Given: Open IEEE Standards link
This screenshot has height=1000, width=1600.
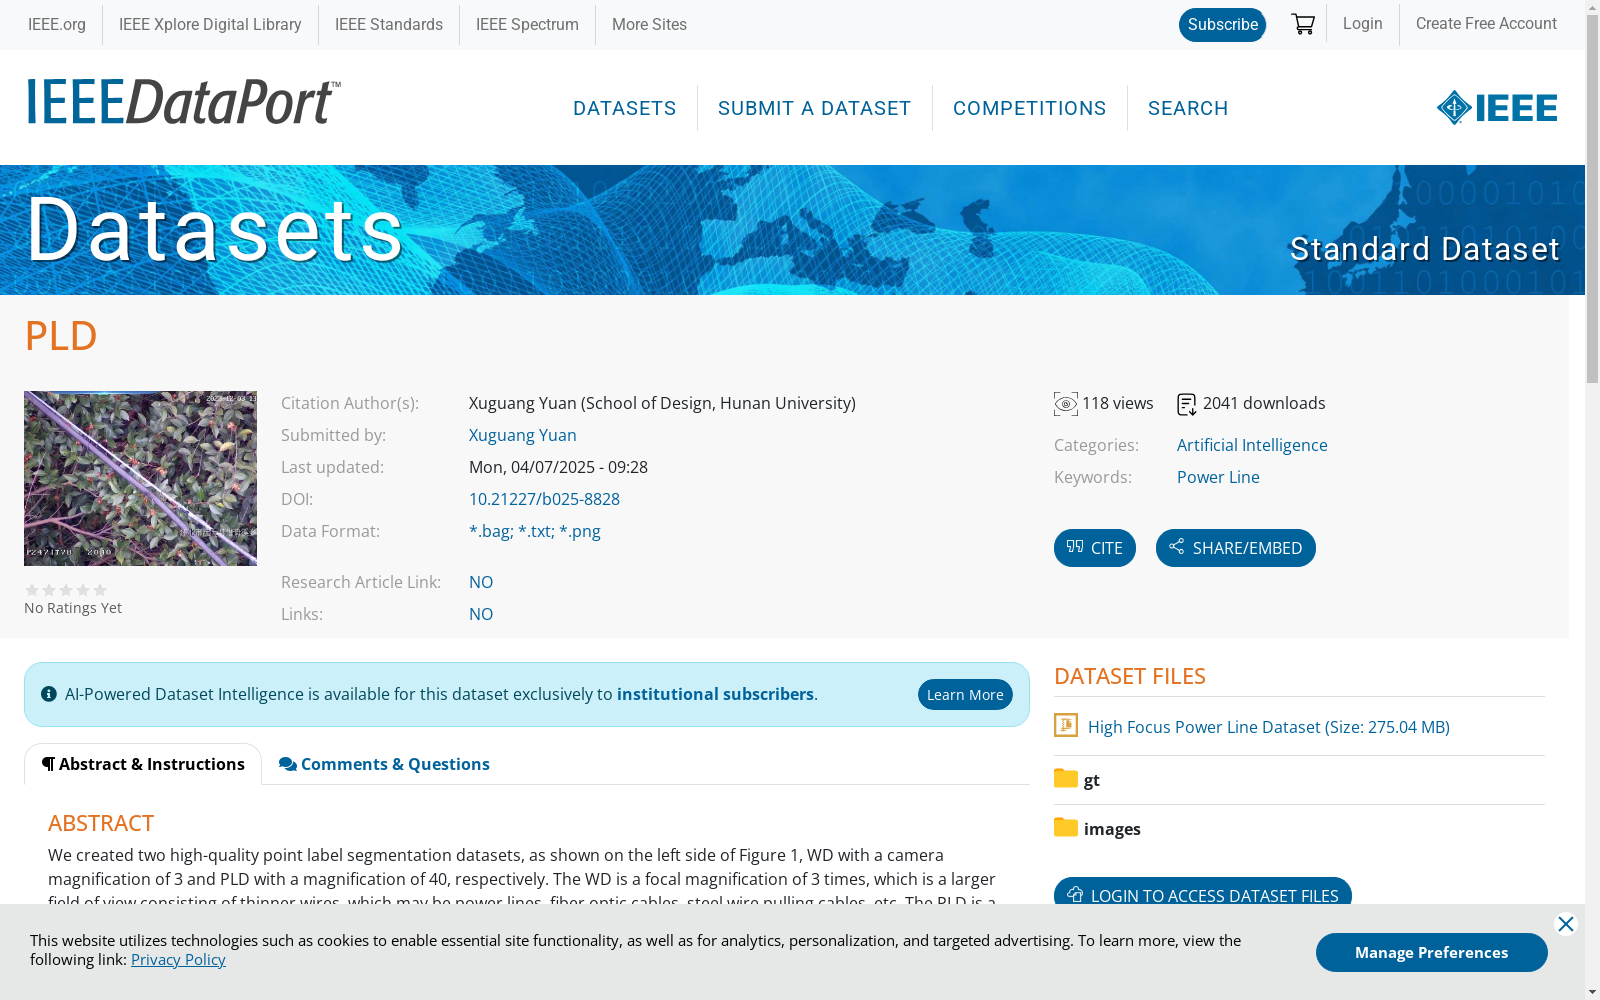Looking at the screenshot, I should click(x=389, y=24).
